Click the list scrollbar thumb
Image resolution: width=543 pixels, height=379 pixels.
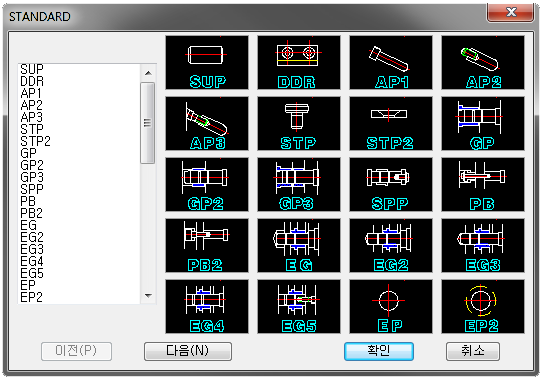click(x=148, y=123)
